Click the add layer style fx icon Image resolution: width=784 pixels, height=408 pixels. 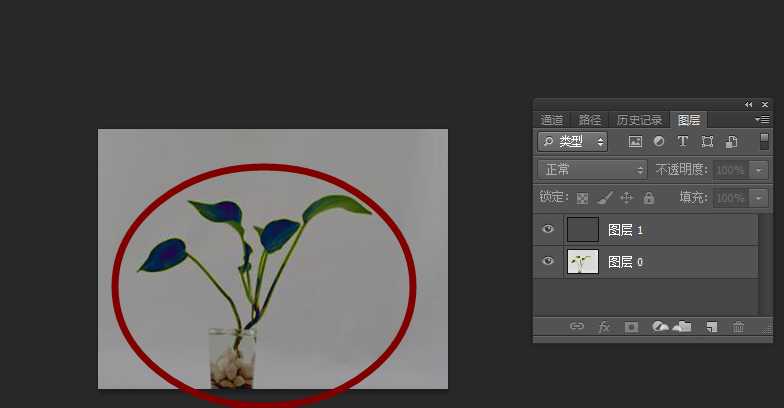(604, 327)
